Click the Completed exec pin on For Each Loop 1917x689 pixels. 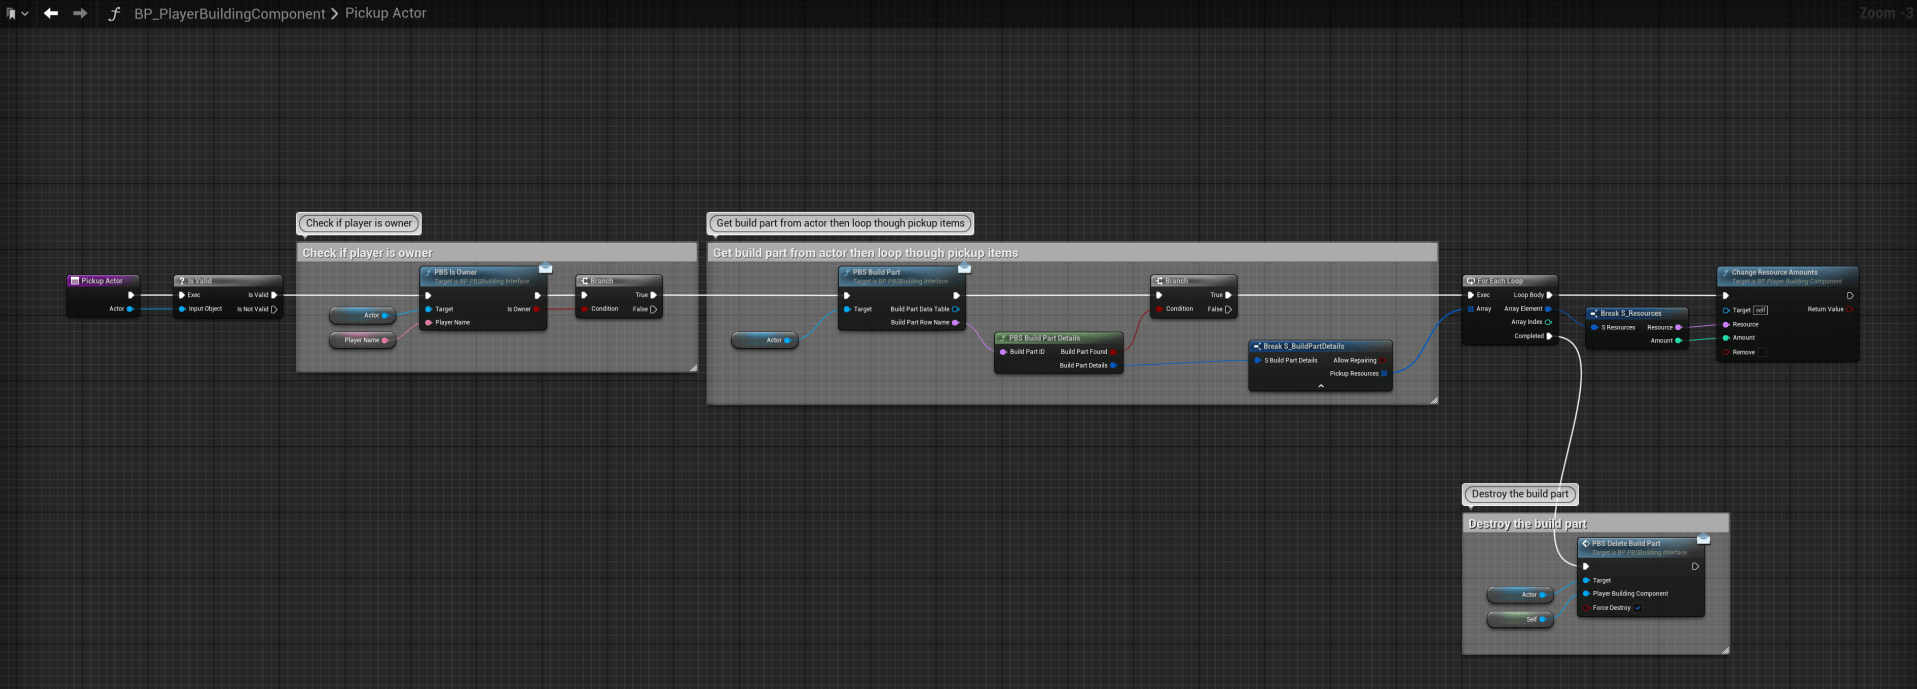[x=1549, y=336]
